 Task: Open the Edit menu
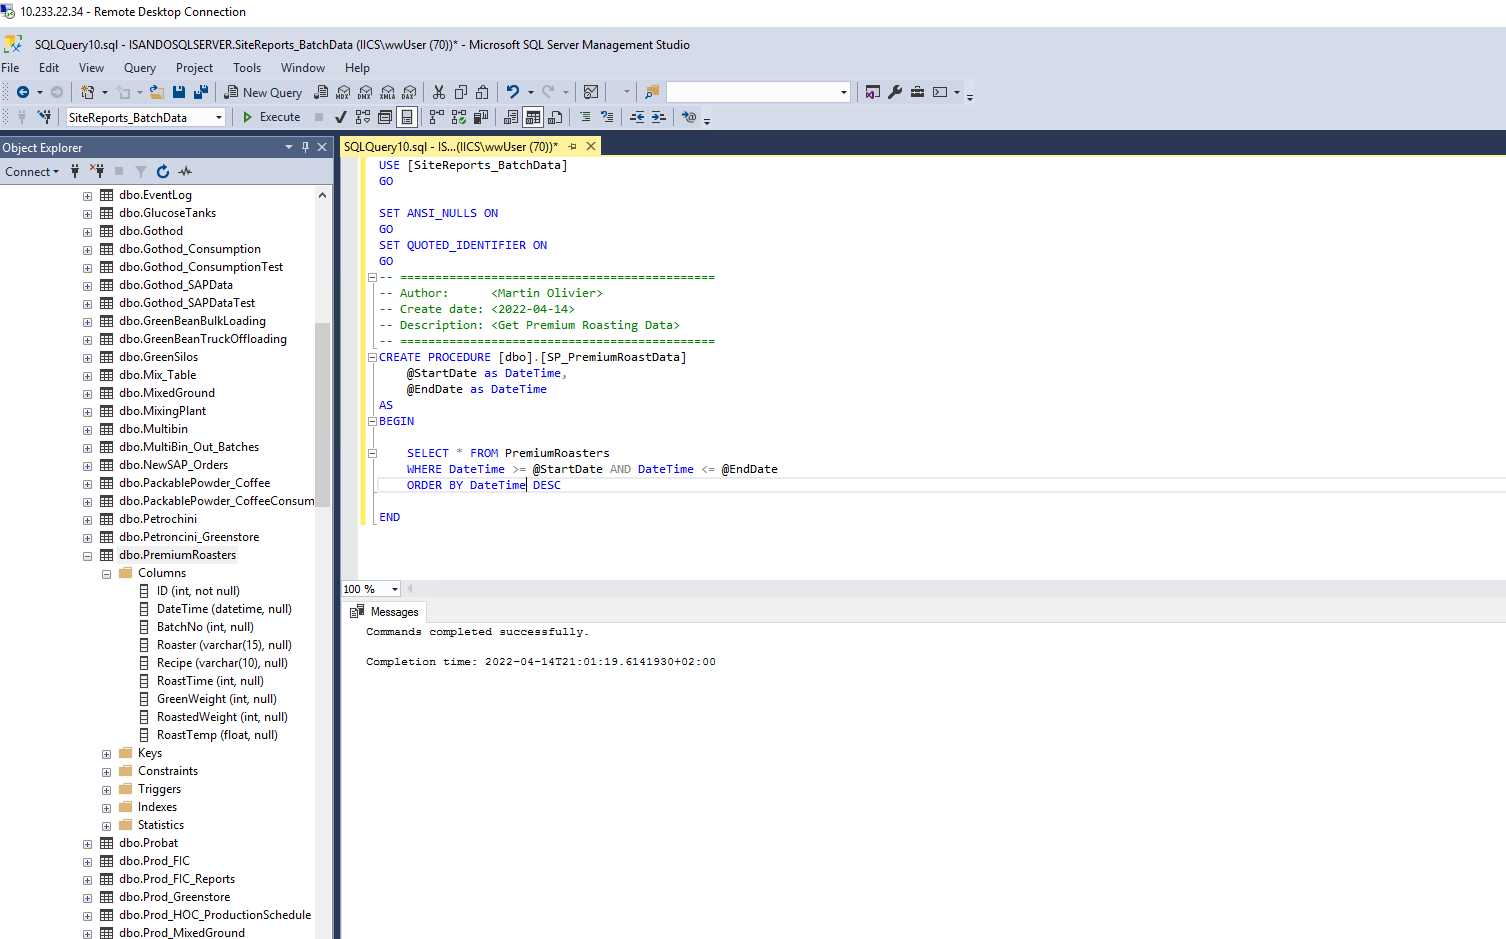49,68
